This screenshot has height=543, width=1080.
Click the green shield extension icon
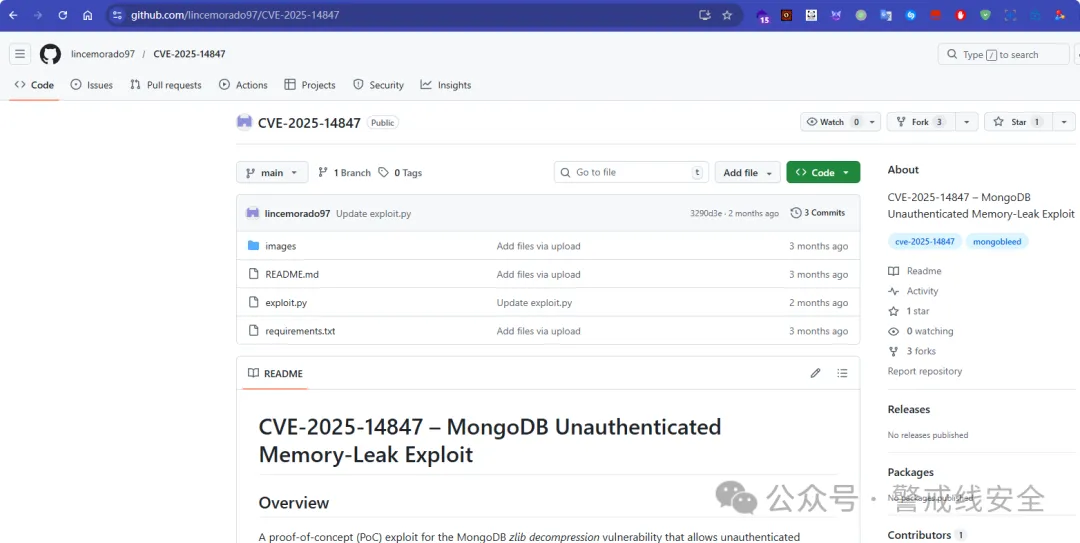pos(985,15)
